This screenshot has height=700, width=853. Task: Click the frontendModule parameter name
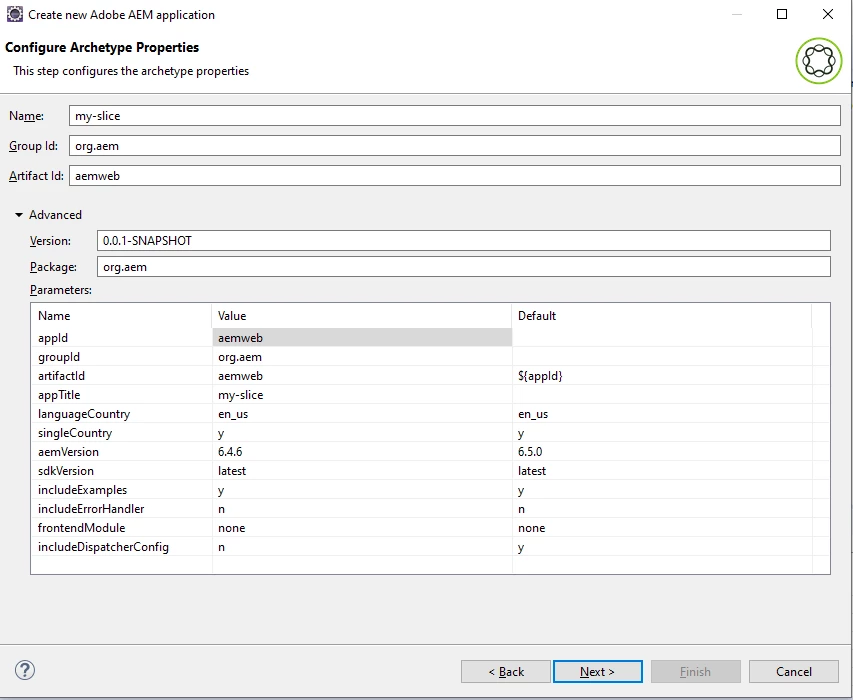(x=81, y=528)
